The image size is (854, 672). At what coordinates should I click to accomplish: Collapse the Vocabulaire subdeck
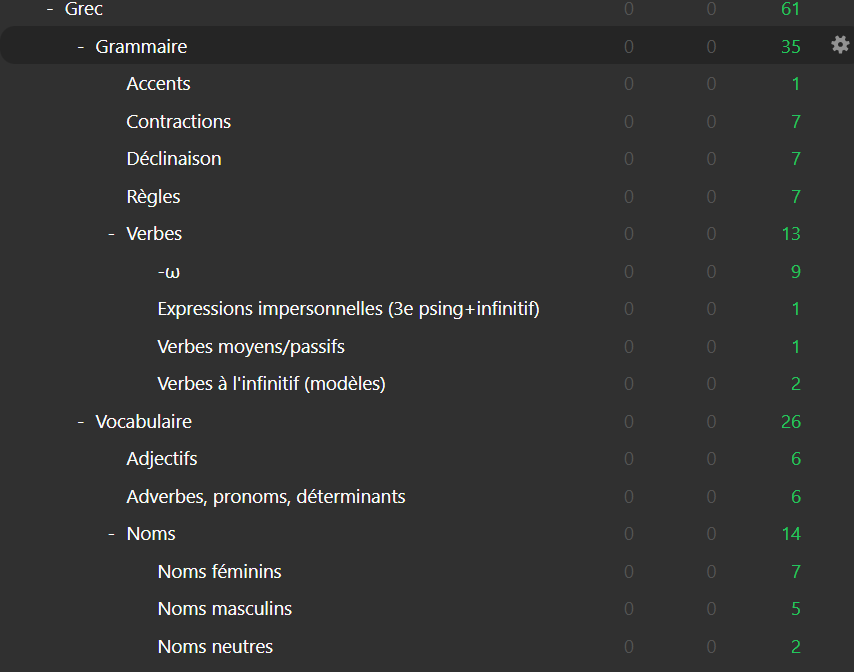tap(81, 422)
